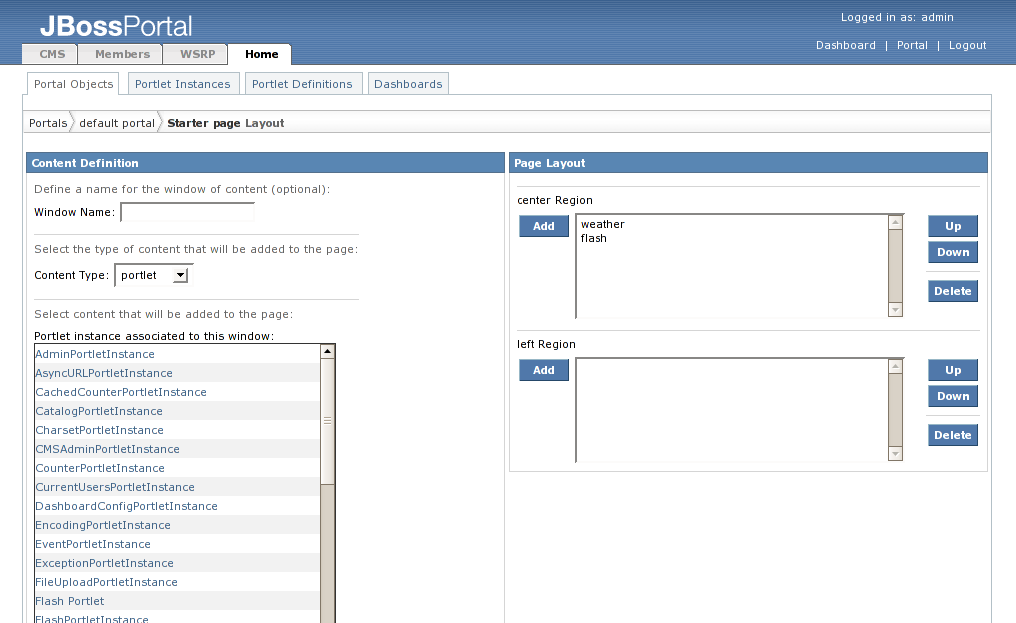
Task: Select CatalogPortletInstance from the portlet list
Action: [x=99, y=411]
